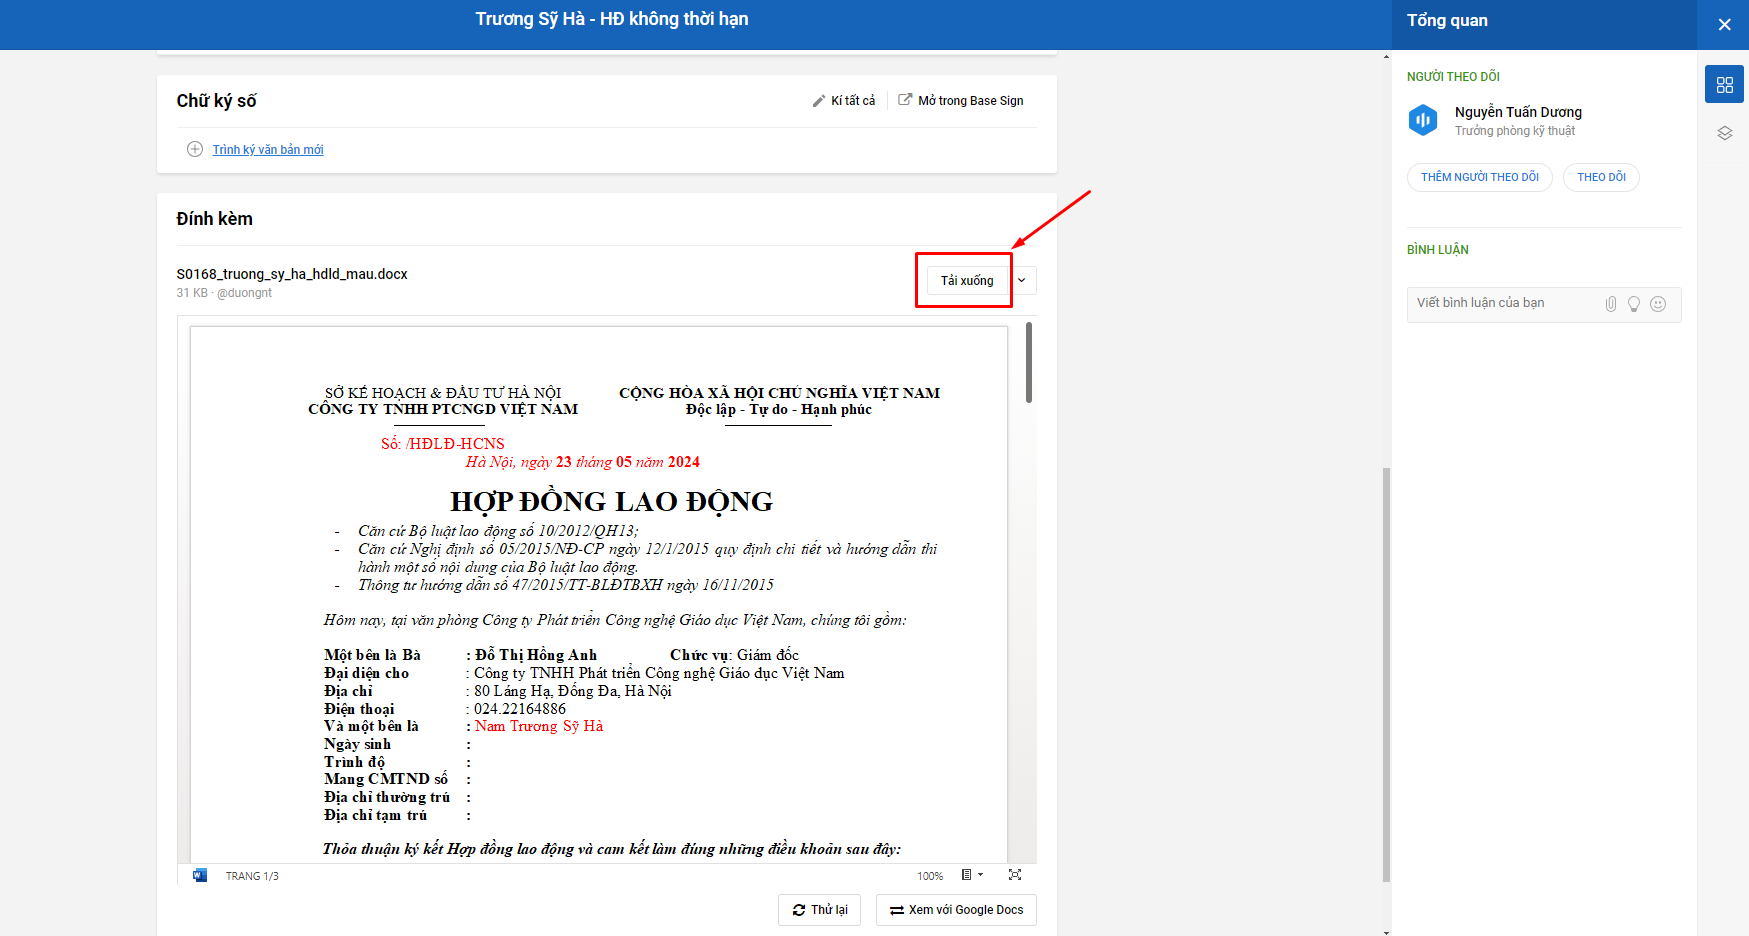Open the emoji smiley picker in the comment box

[1658, 304]
